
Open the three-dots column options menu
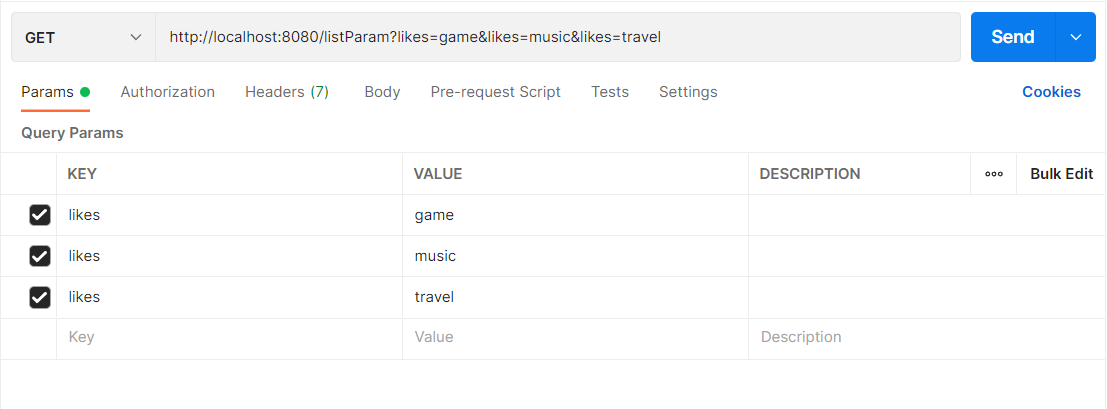point(993,174)
